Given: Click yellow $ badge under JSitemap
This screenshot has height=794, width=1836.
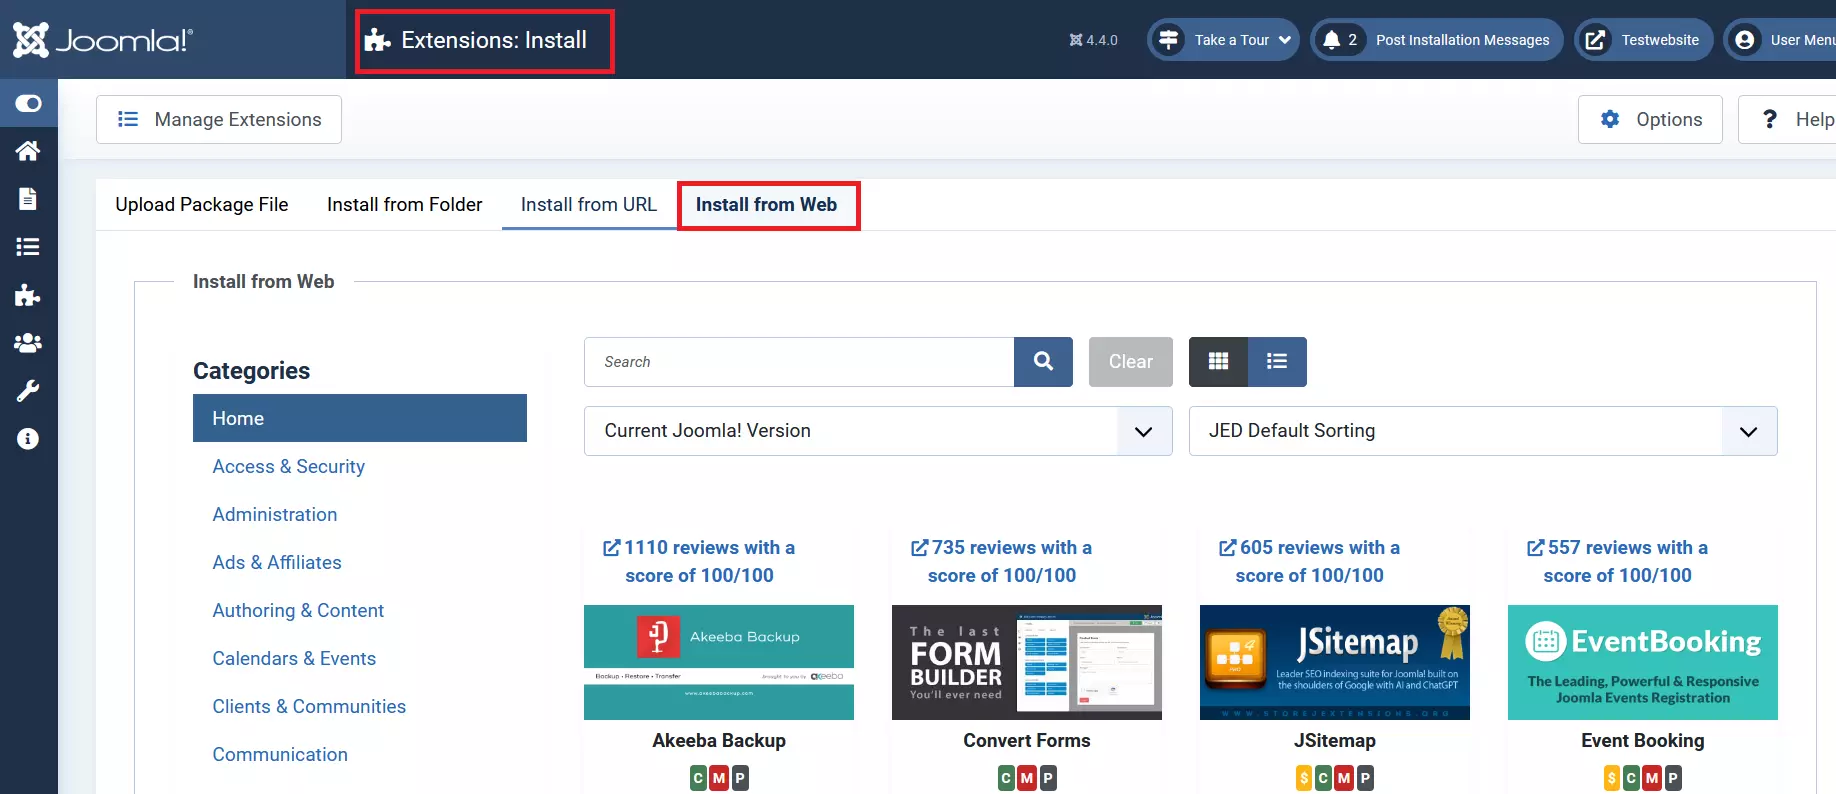Looking at the screenshot, I should pos(1304,778).
